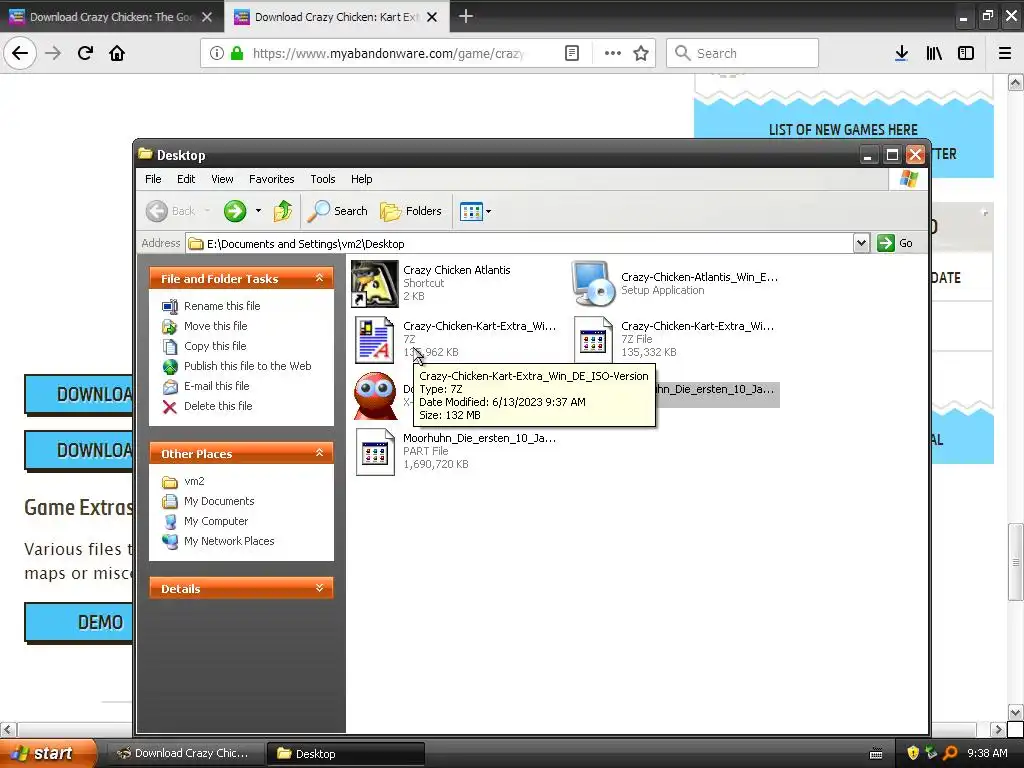Click Desktop taskbar item
This screenshot has height=768, width=1024.
(346, 754)
